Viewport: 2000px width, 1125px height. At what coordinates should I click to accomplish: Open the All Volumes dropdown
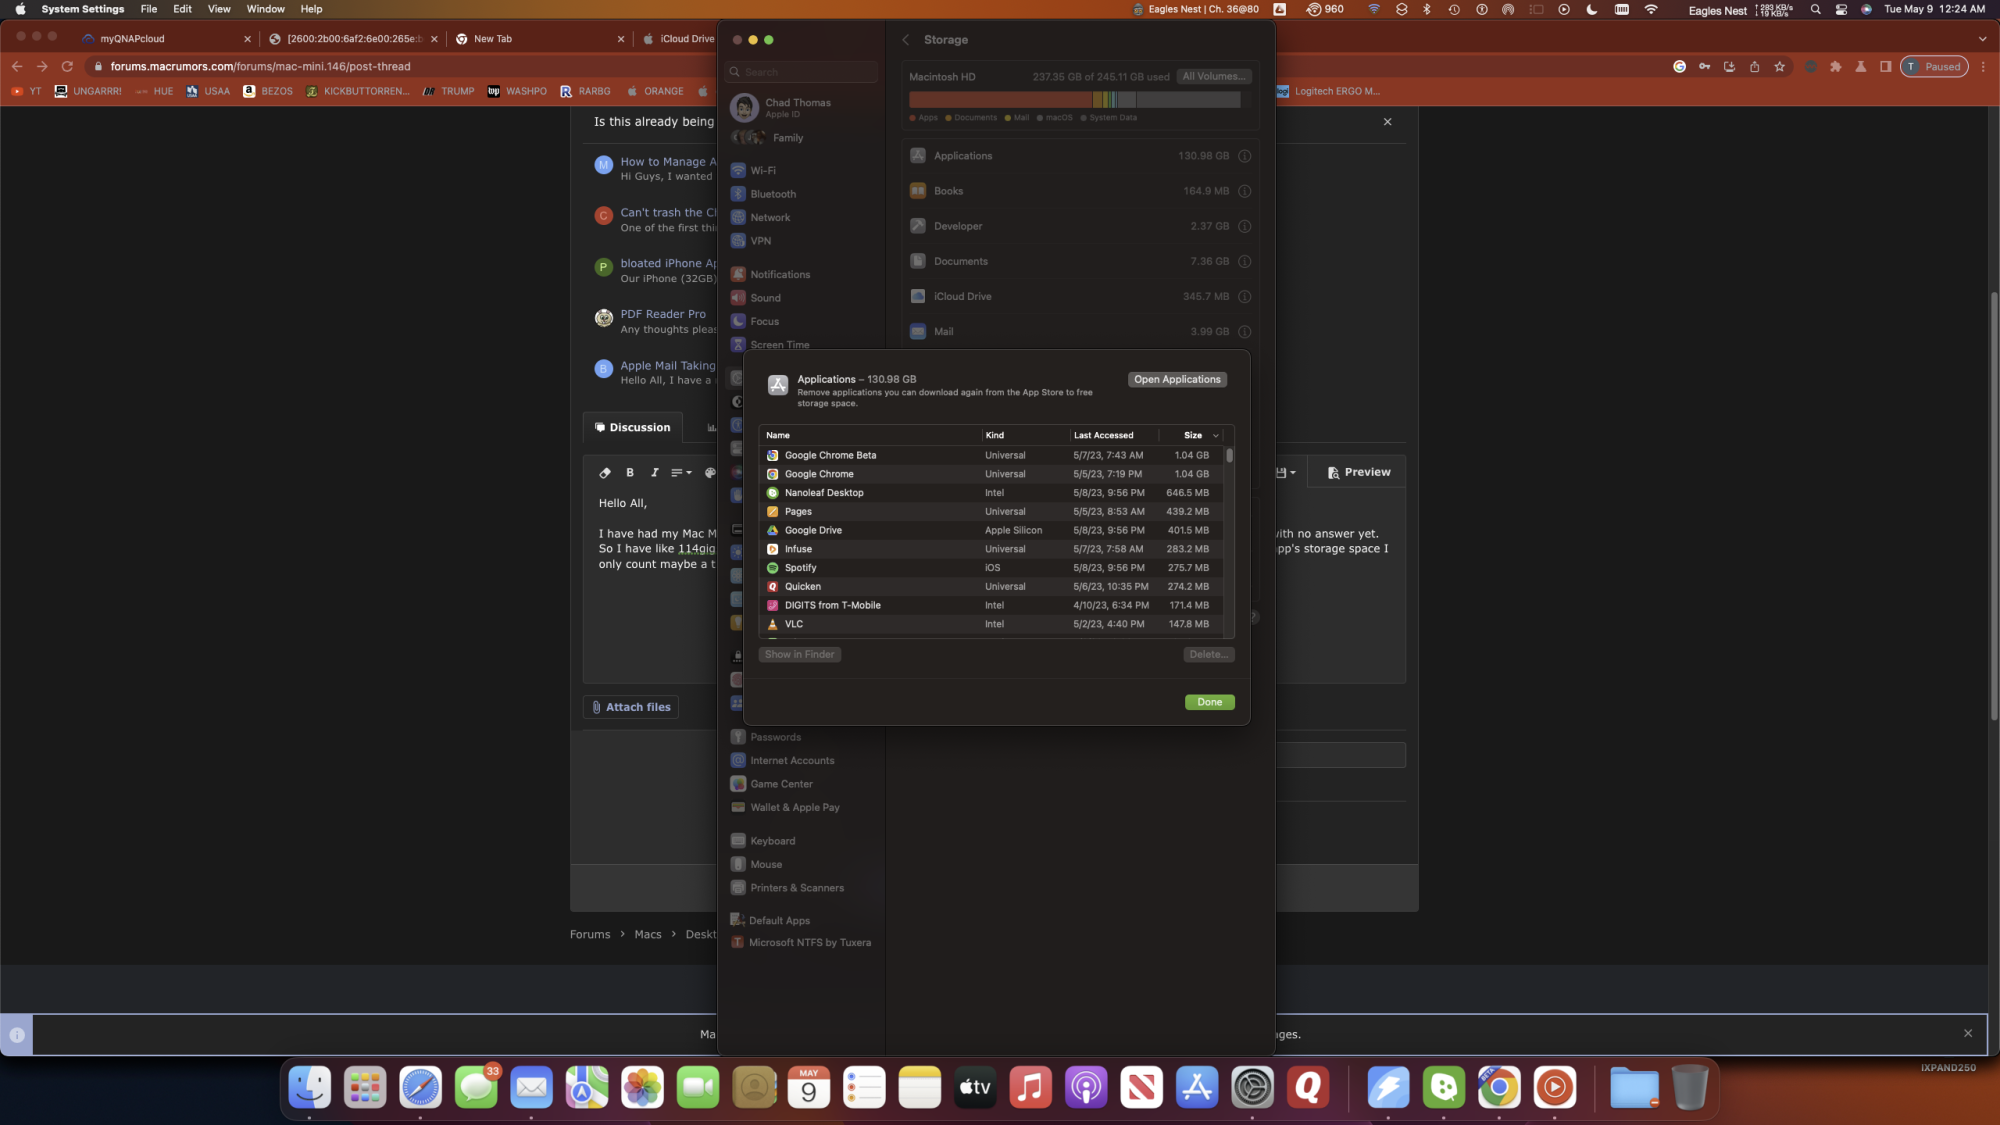pyautogui.click(x=1214, y=77)
